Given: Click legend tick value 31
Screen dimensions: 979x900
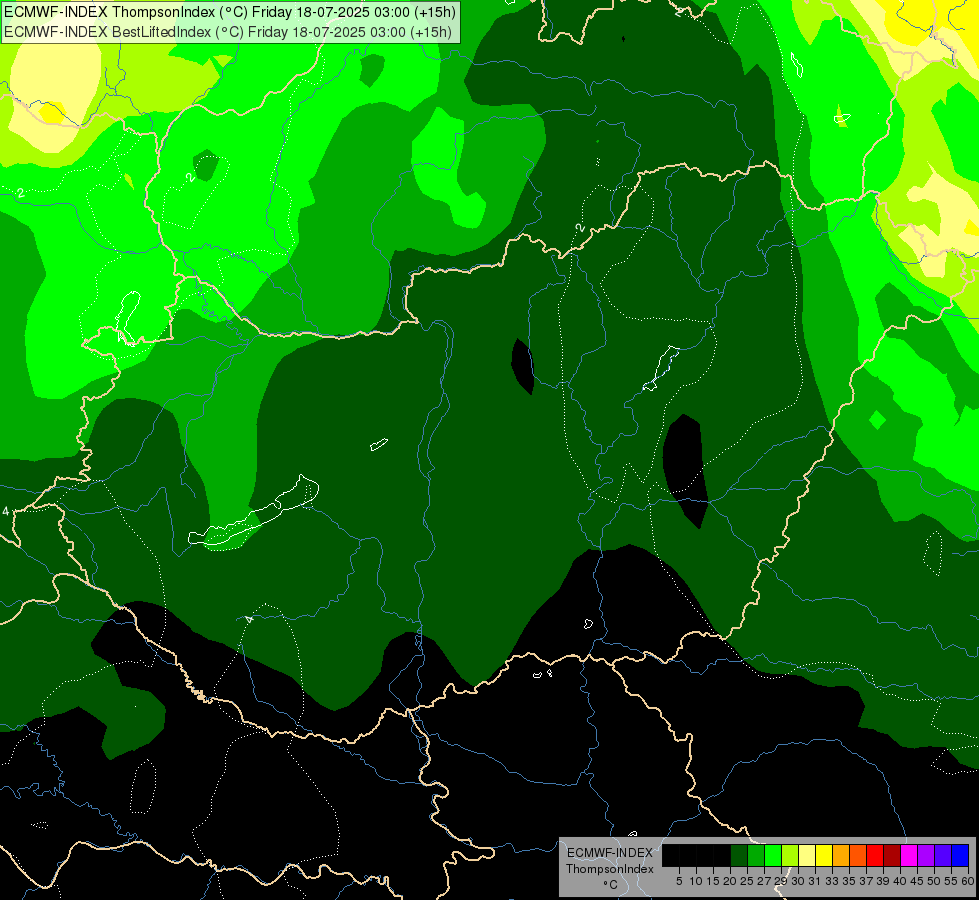Looking at the screenshot, I should click(x=815, y=881).
